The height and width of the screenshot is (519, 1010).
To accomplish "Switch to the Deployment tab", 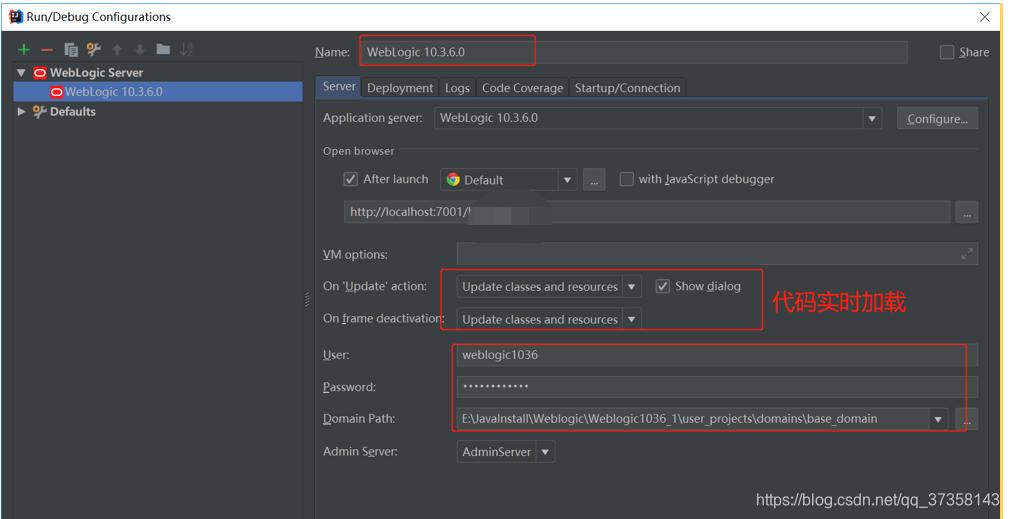I will click(400, 88).
